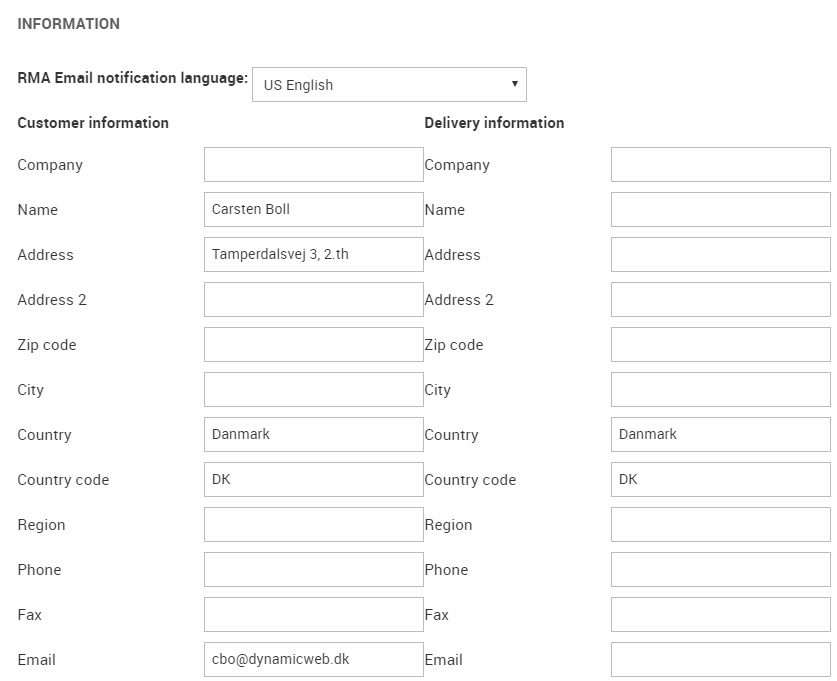
Task: Open the RMA Email notification language dropdown
Action: [x=389, y=85]
